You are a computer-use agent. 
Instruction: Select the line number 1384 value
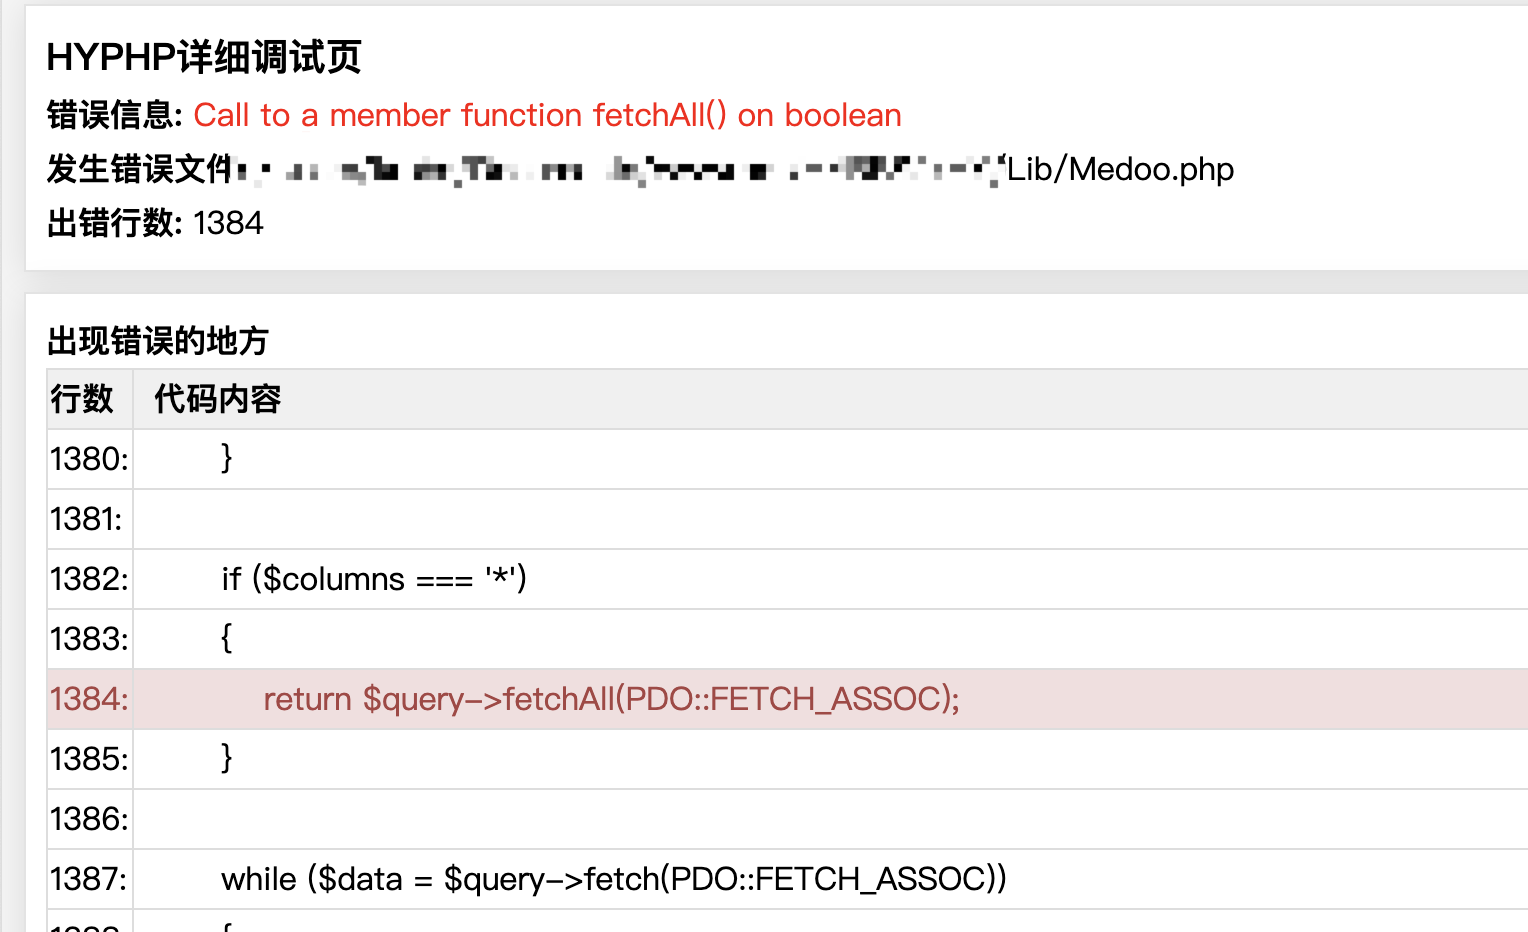[x=228, y=222]
